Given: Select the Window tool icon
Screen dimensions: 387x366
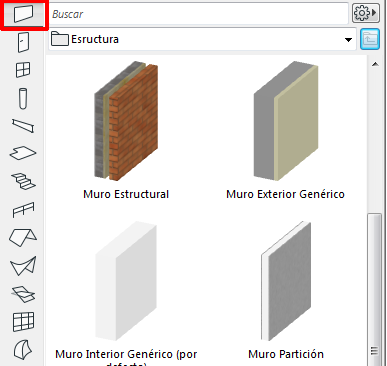Looking at the screenshot, I should click(x=23, y=70).
